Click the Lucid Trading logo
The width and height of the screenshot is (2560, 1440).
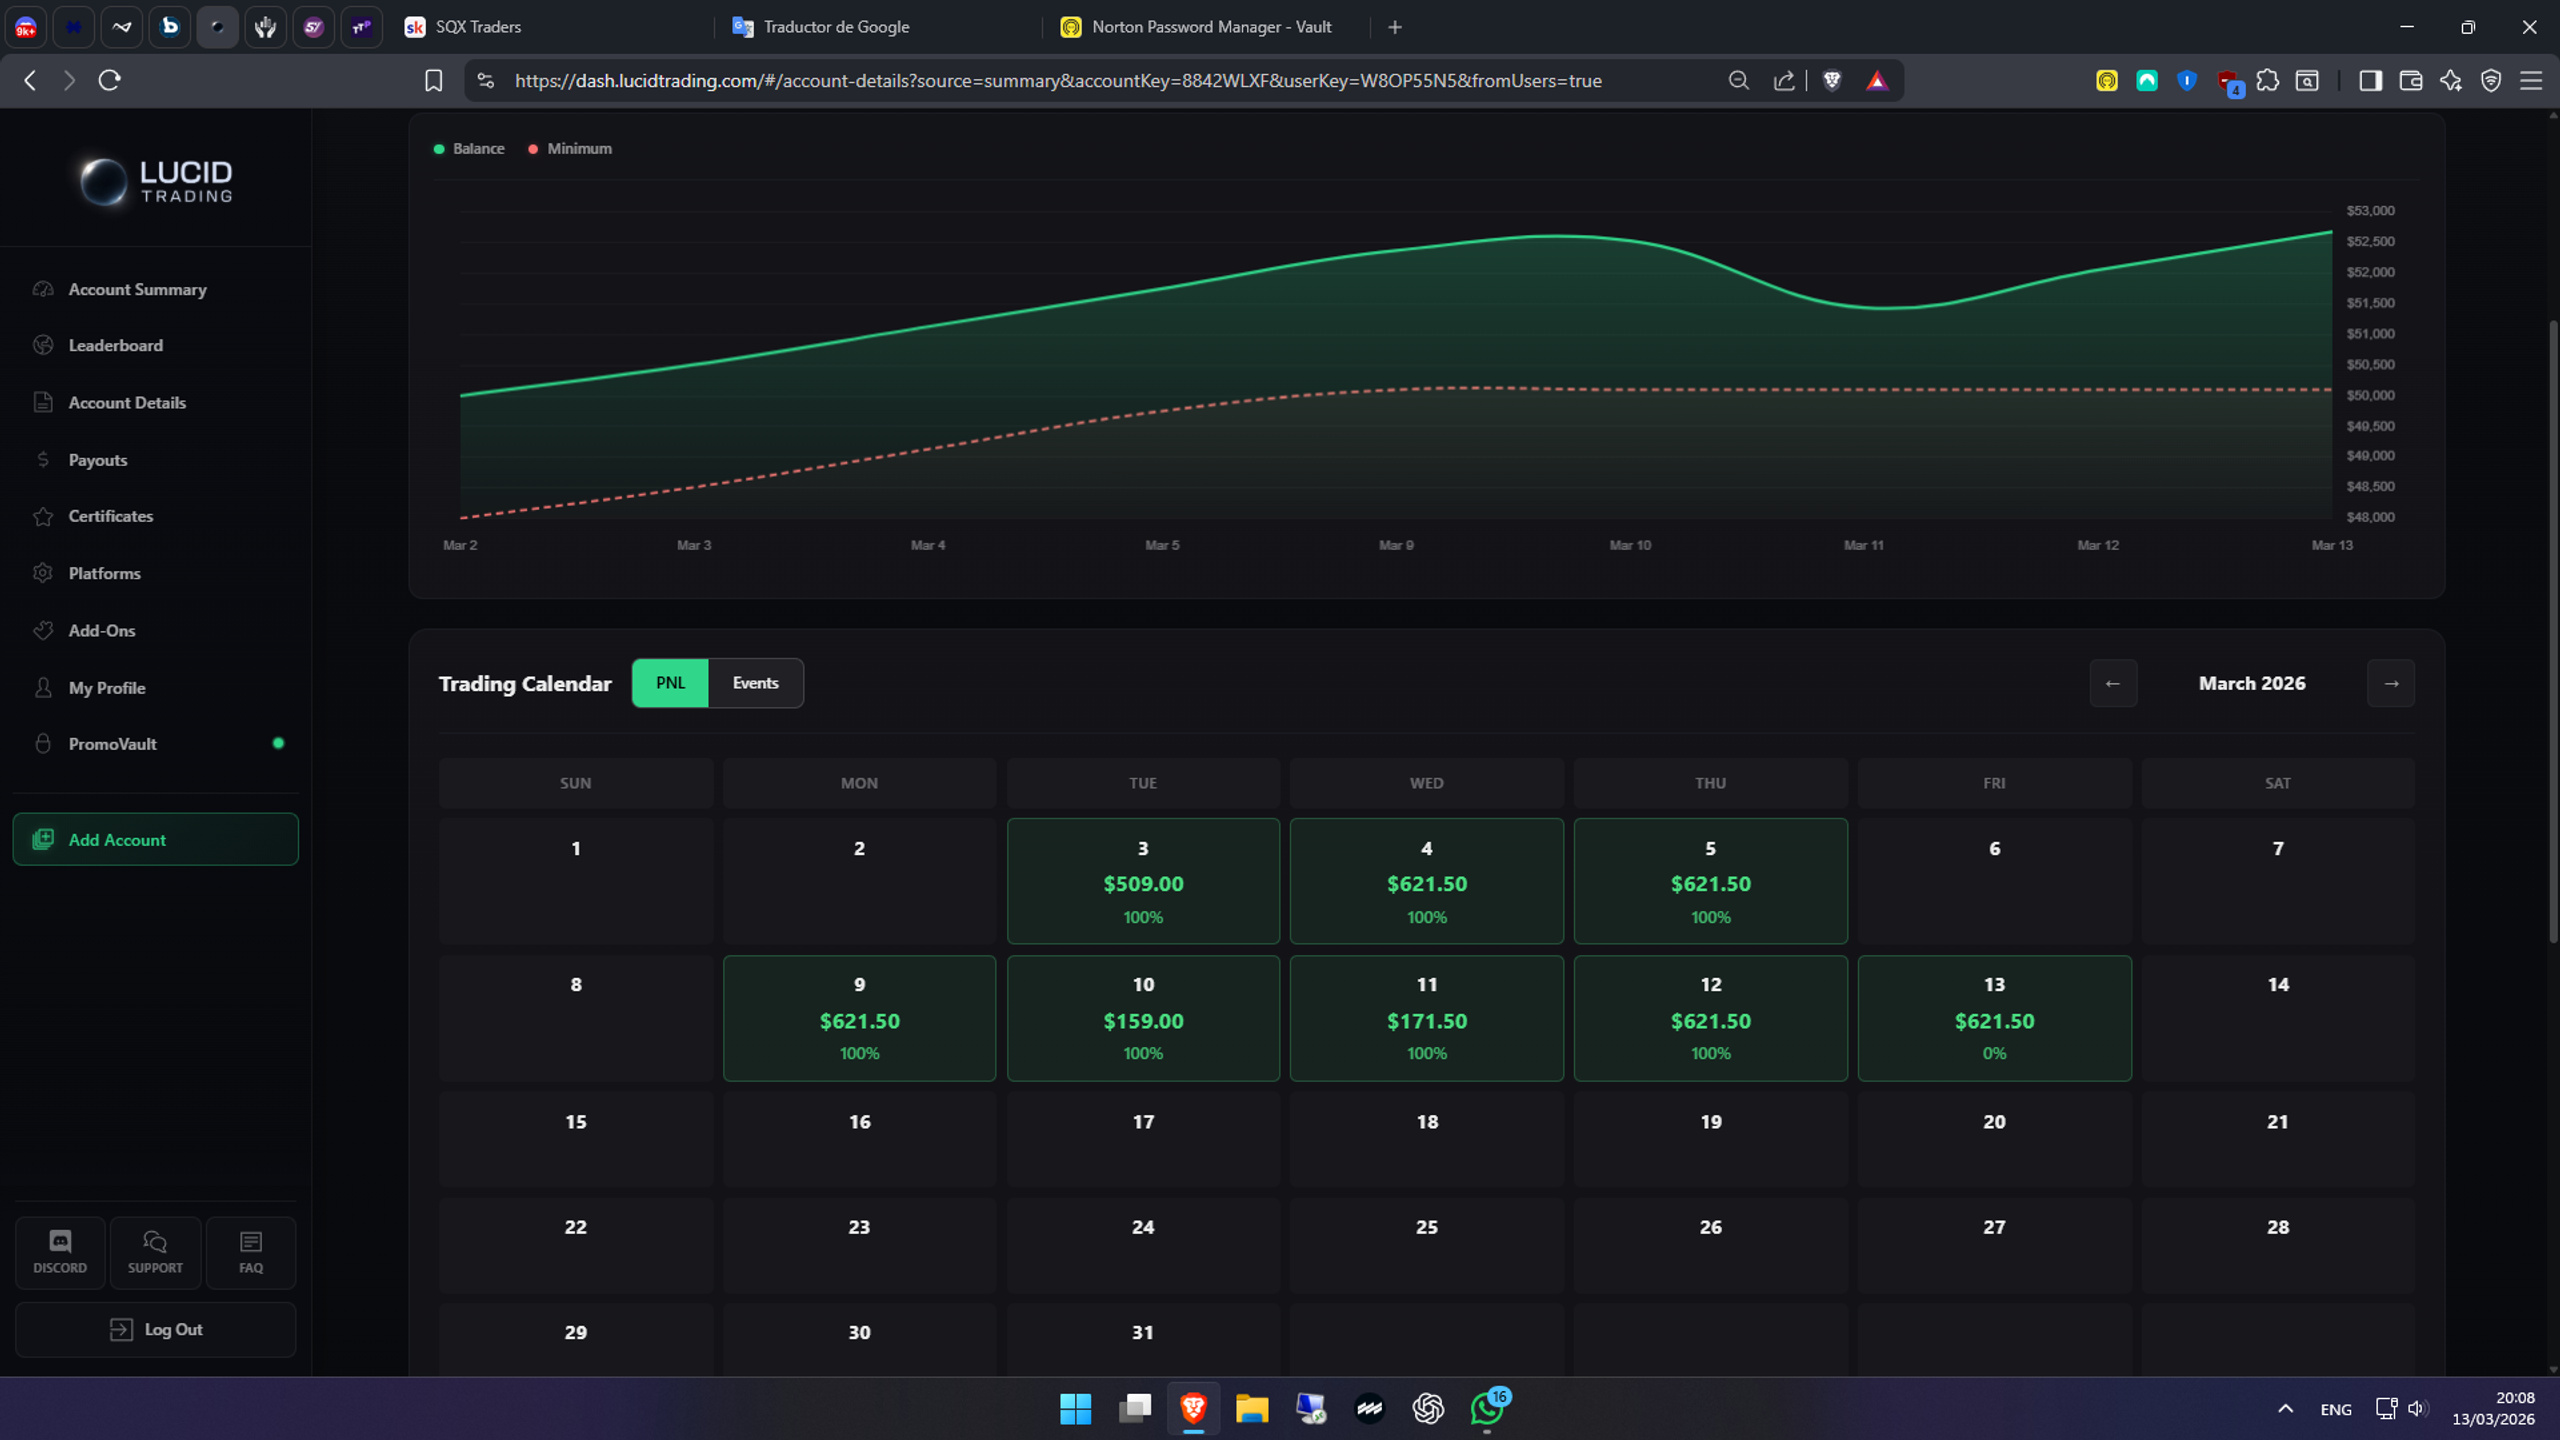[157, 181]
